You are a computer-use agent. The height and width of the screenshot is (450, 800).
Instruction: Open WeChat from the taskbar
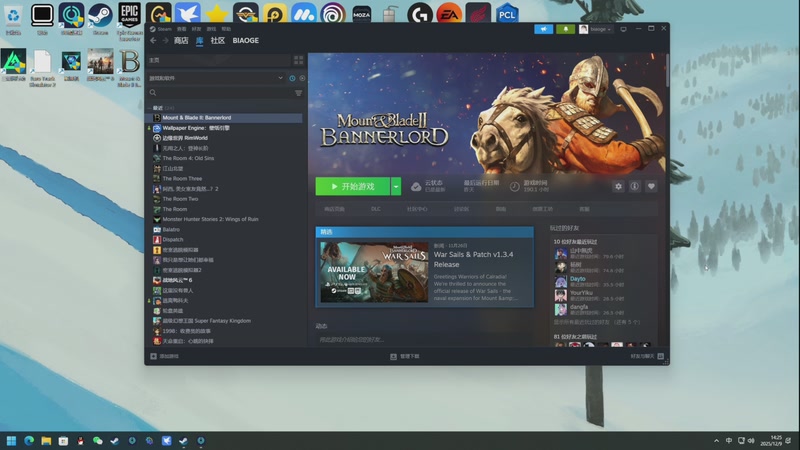[x=97, y=441]
